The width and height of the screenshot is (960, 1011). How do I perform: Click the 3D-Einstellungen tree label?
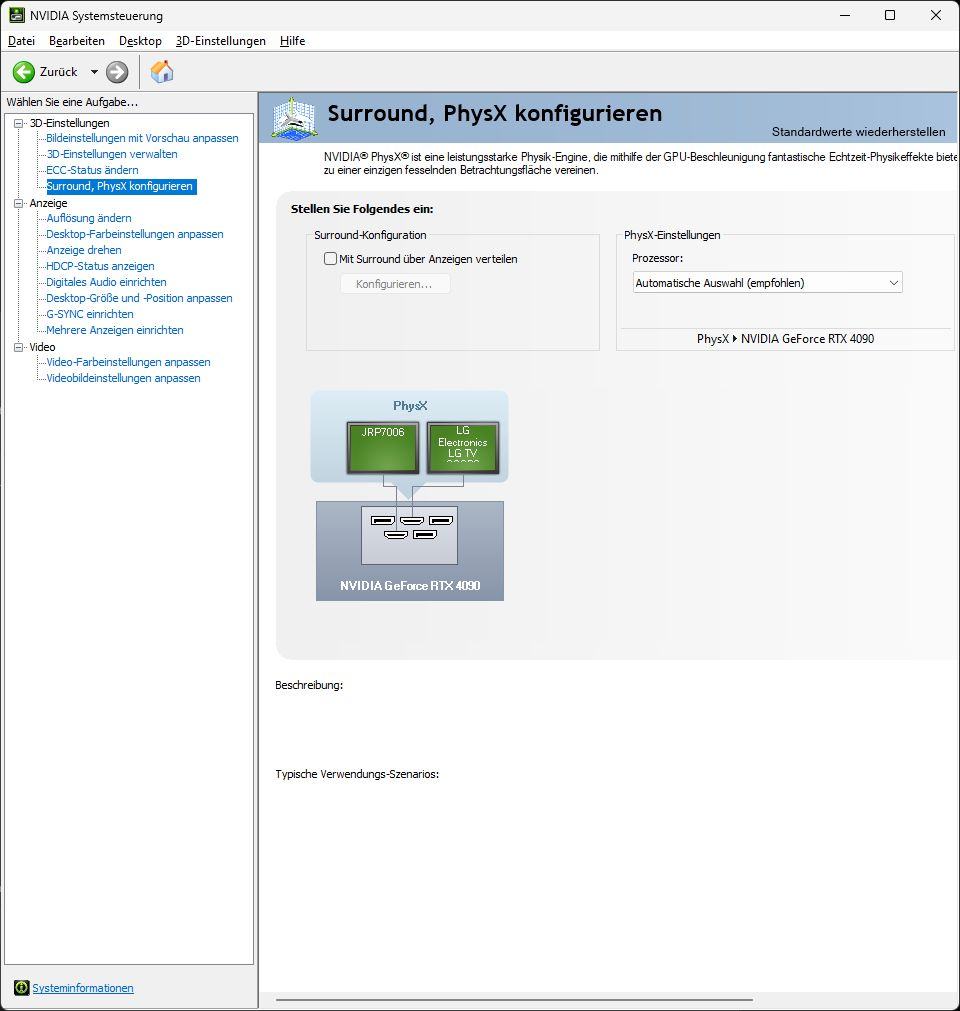pos(70,123)
